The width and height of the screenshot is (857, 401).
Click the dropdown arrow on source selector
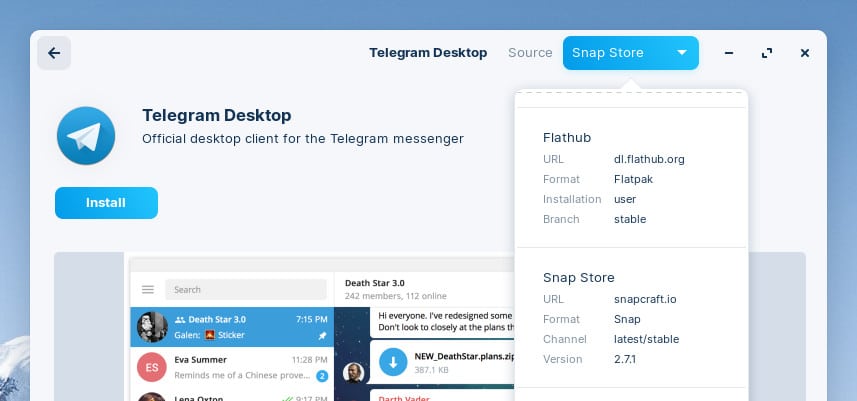[681, 53]
